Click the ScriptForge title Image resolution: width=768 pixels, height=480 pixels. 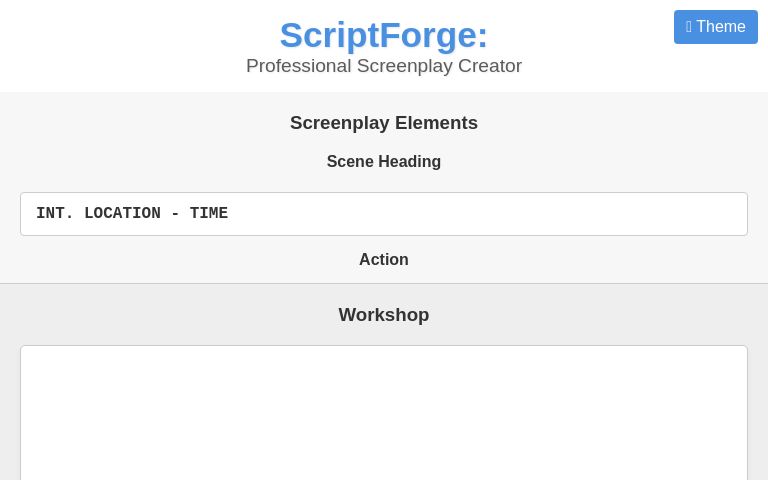384,35
